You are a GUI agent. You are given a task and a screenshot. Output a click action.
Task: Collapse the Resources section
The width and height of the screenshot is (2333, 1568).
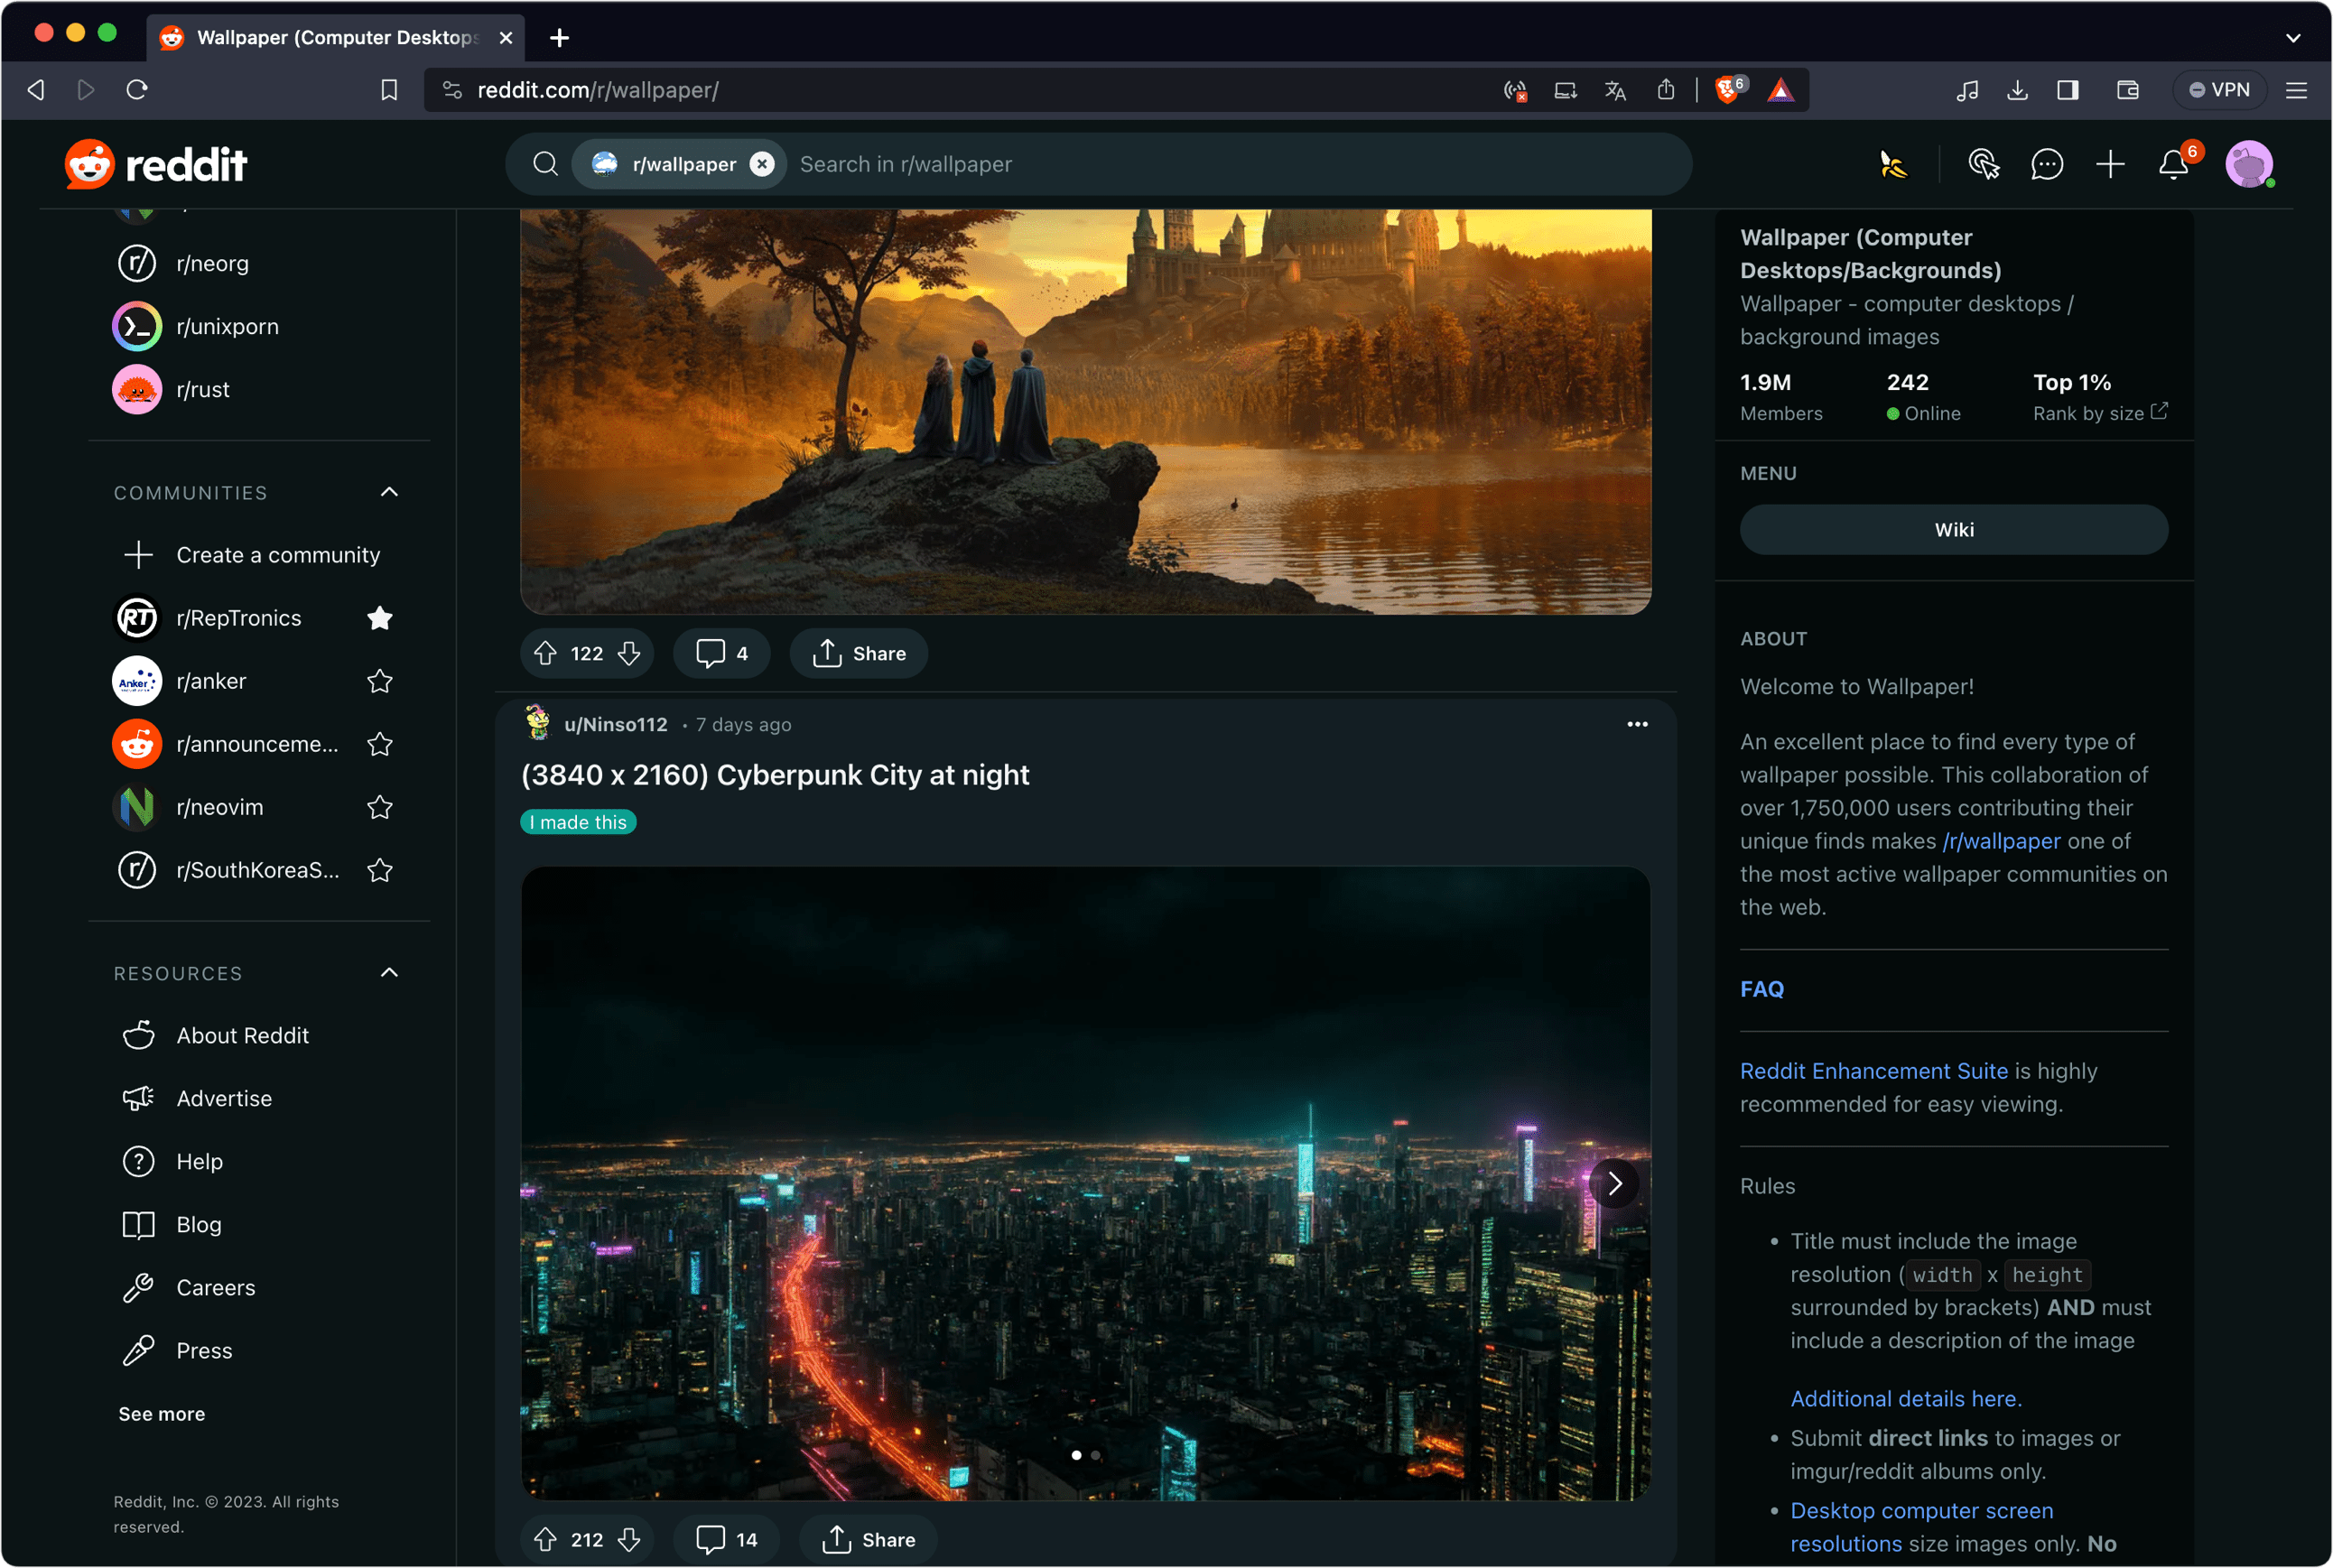pos(389,973)
